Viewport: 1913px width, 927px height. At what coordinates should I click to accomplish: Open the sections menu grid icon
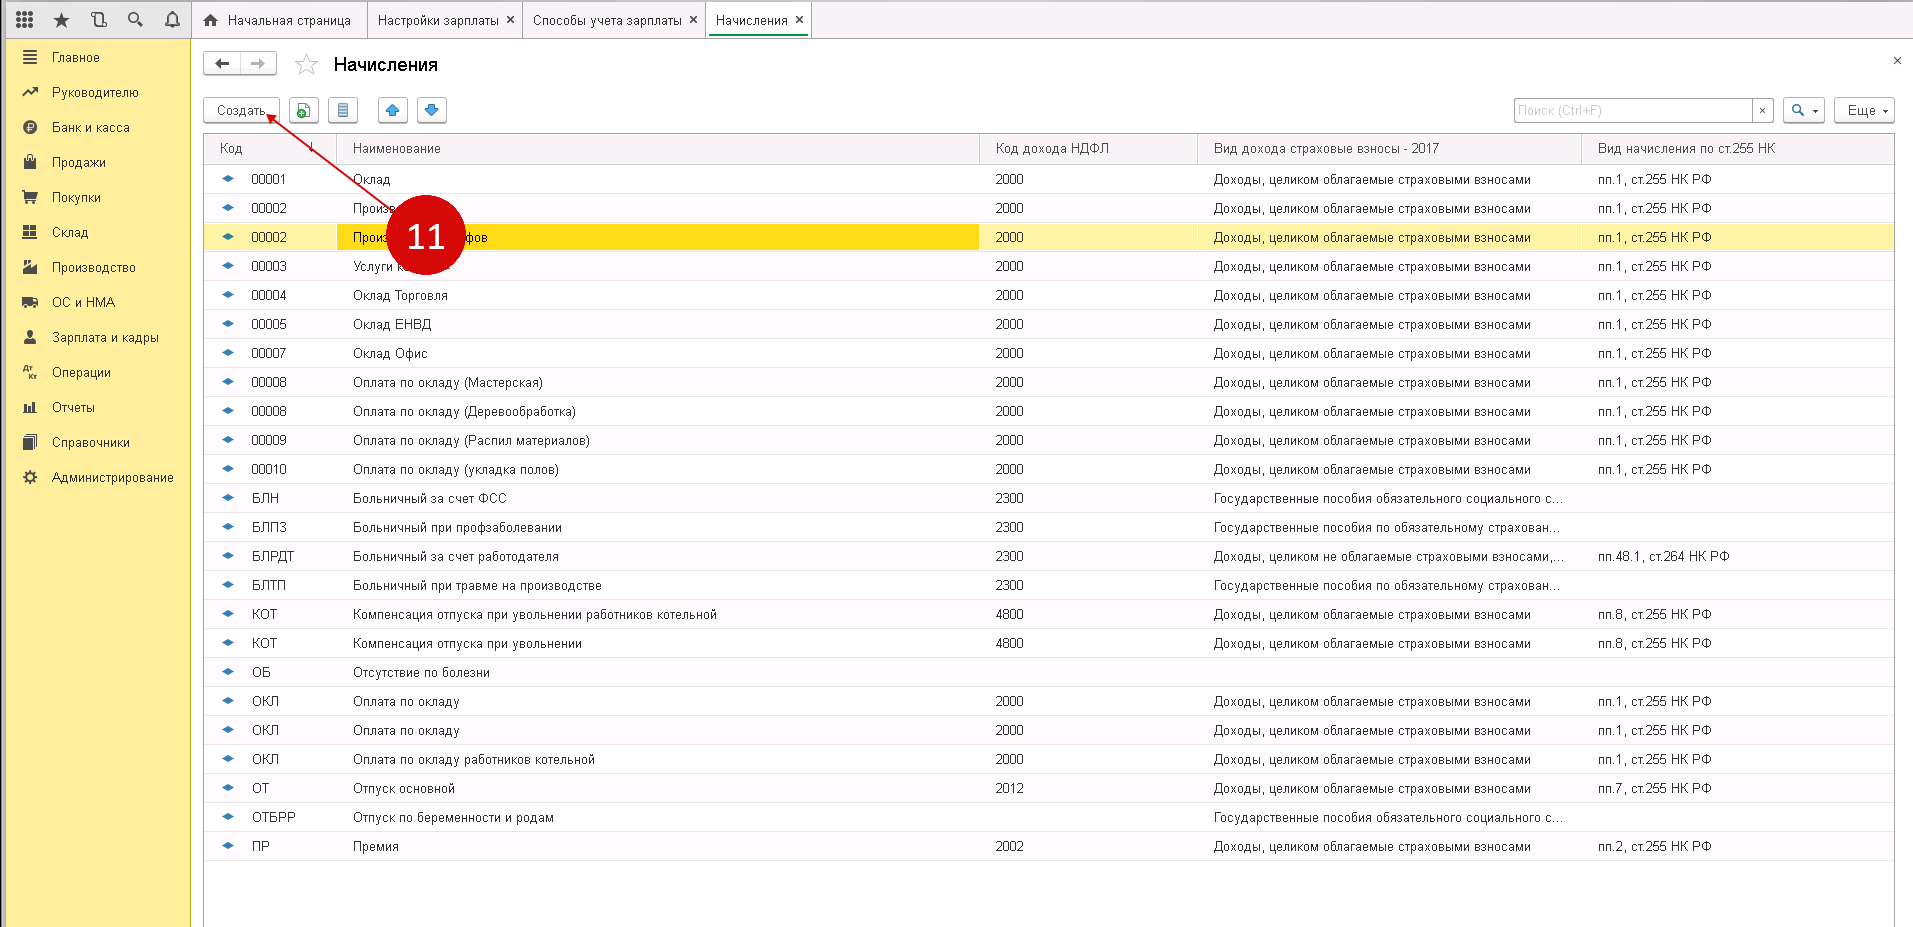[x=25, y=20]
